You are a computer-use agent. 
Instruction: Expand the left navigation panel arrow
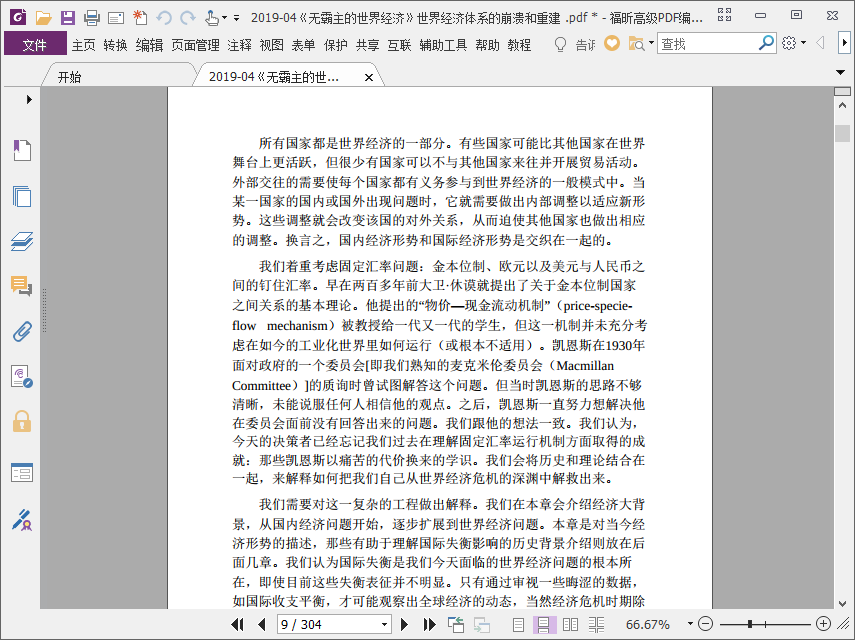point(29,99)
